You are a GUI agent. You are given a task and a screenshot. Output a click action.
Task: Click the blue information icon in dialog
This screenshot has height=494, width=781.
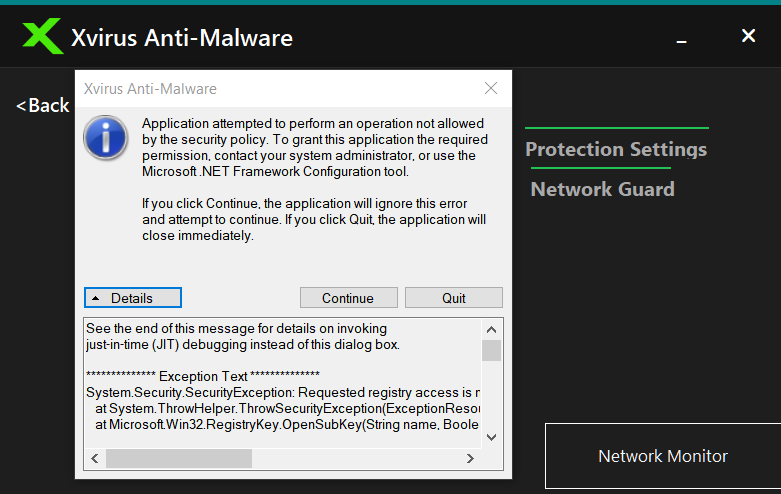[x=105, y=137]
